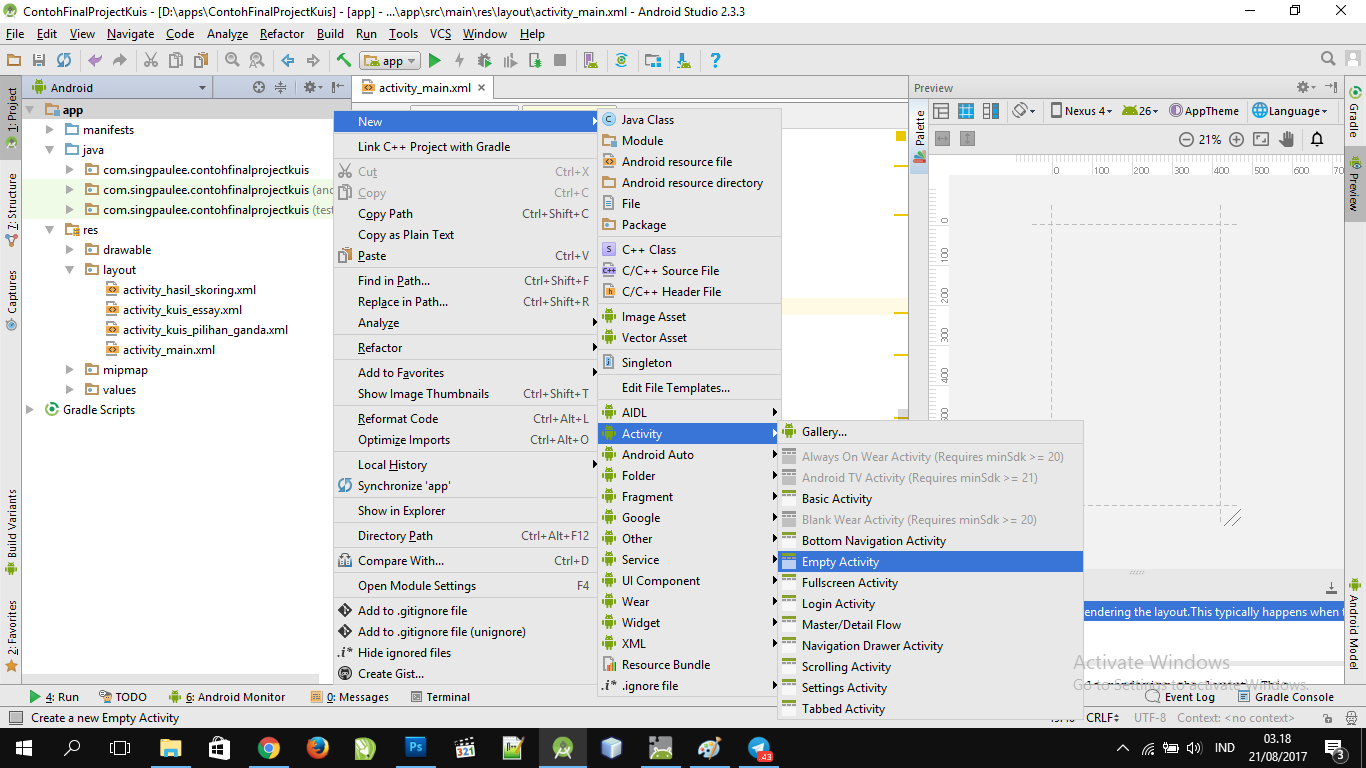1366x768 pixels.
Task: Open the Gradle Console button
Action: [1286, 697]
